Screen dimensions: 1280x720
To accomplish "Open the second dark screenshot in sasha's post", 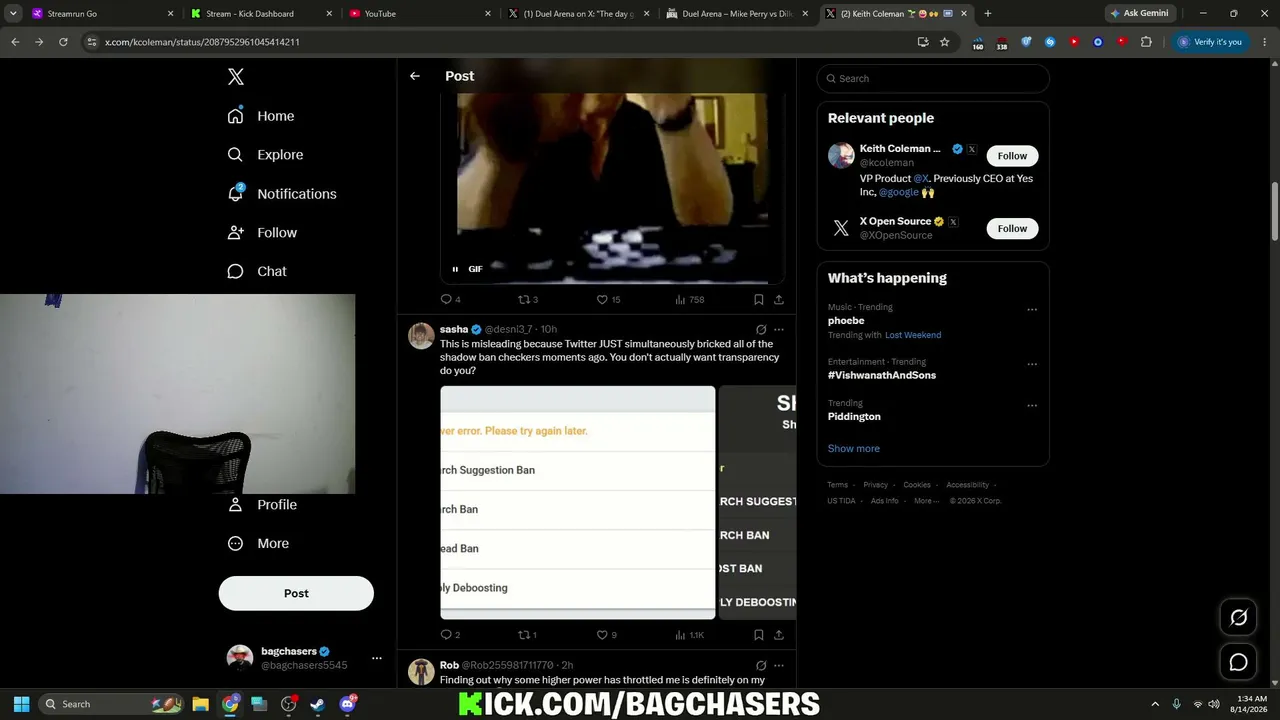I will (x=758, y=503).
